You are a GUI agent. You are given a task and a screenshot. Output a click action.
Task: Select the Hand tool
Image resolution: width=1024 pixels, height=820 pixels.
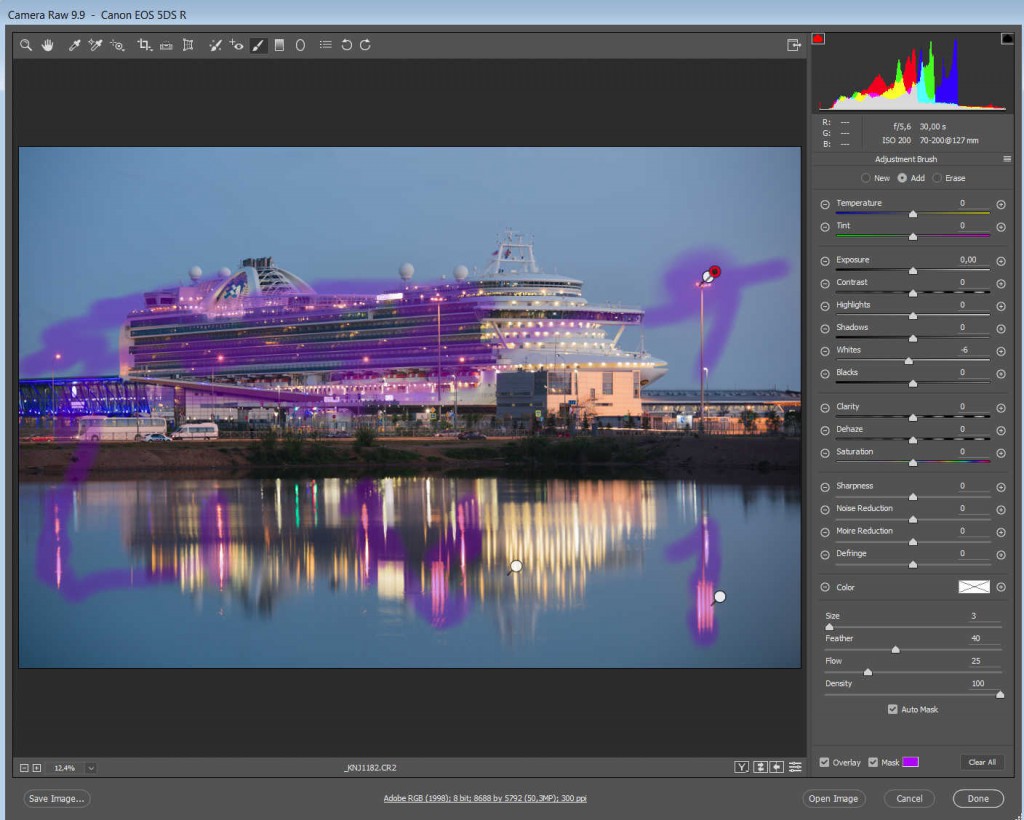(x=47, y=45)
